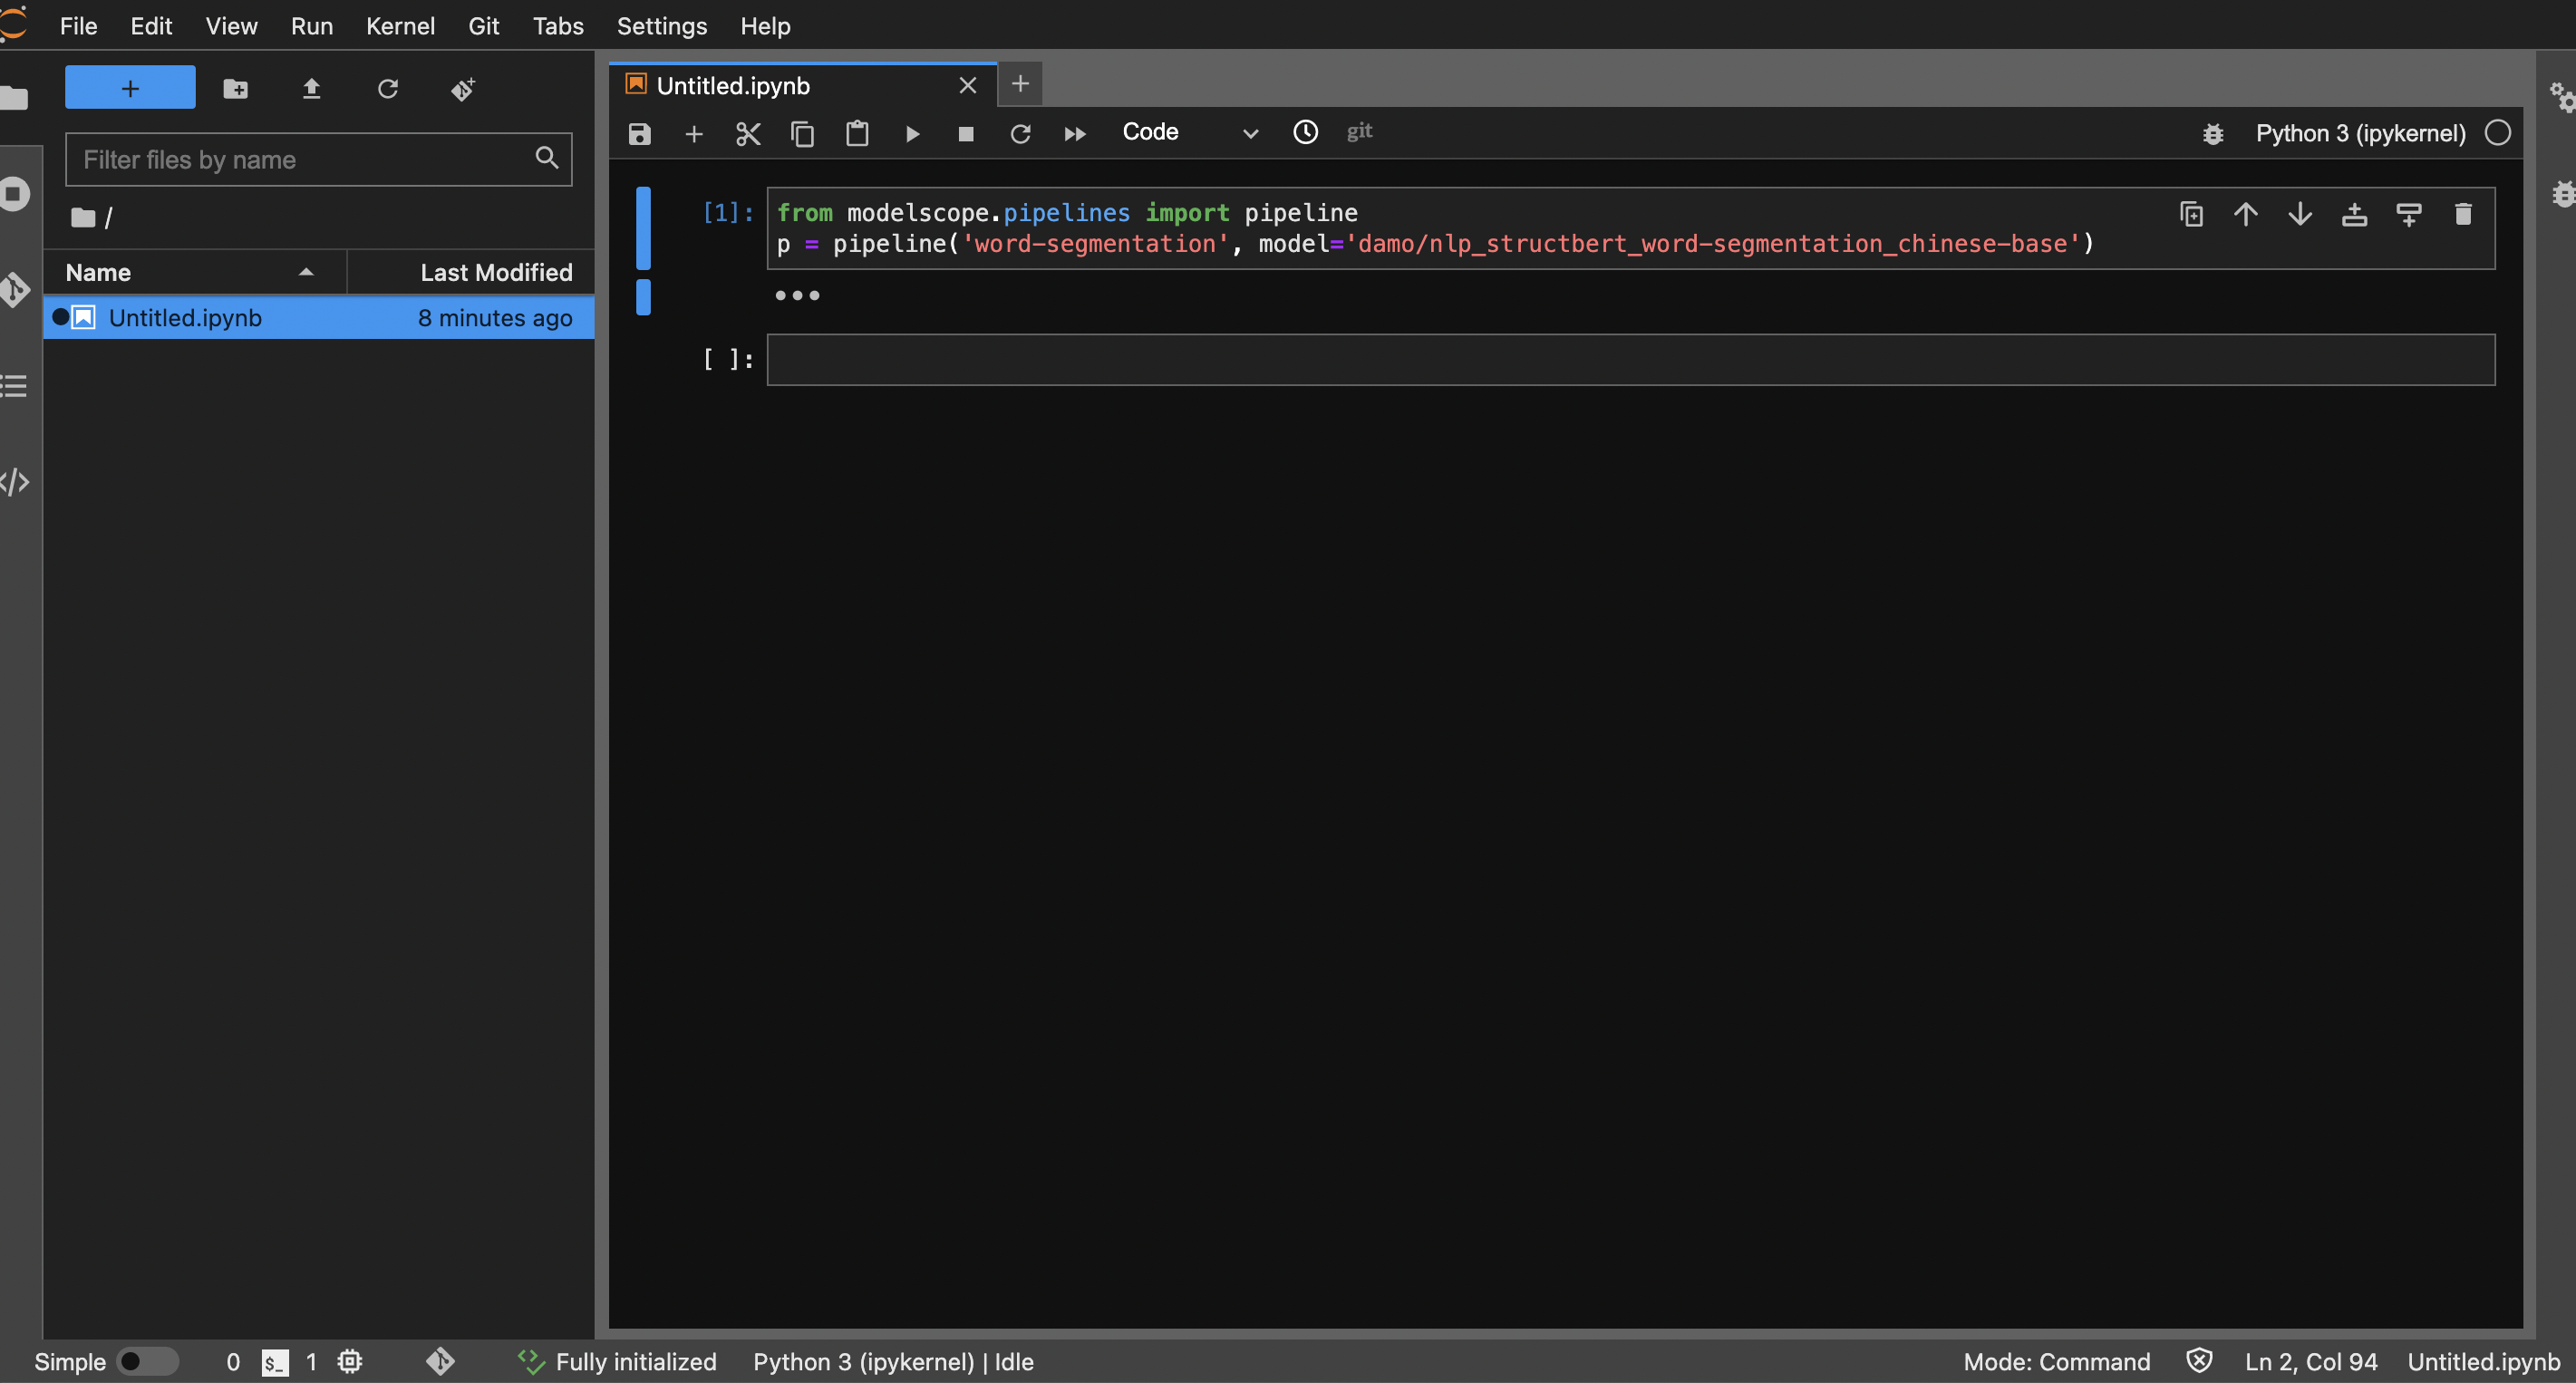This screenshot has width=2576, height=1383.
Task: Save the notebook with disk icon
Action: 639,133
